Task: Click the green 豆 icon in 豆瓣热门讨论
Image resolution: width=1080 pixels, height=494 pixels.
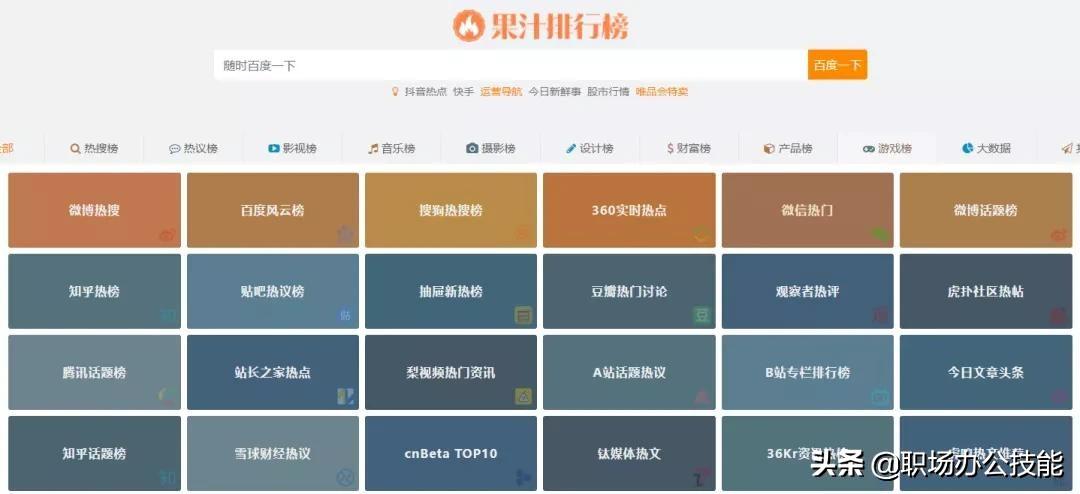Action: pos(702,316)
